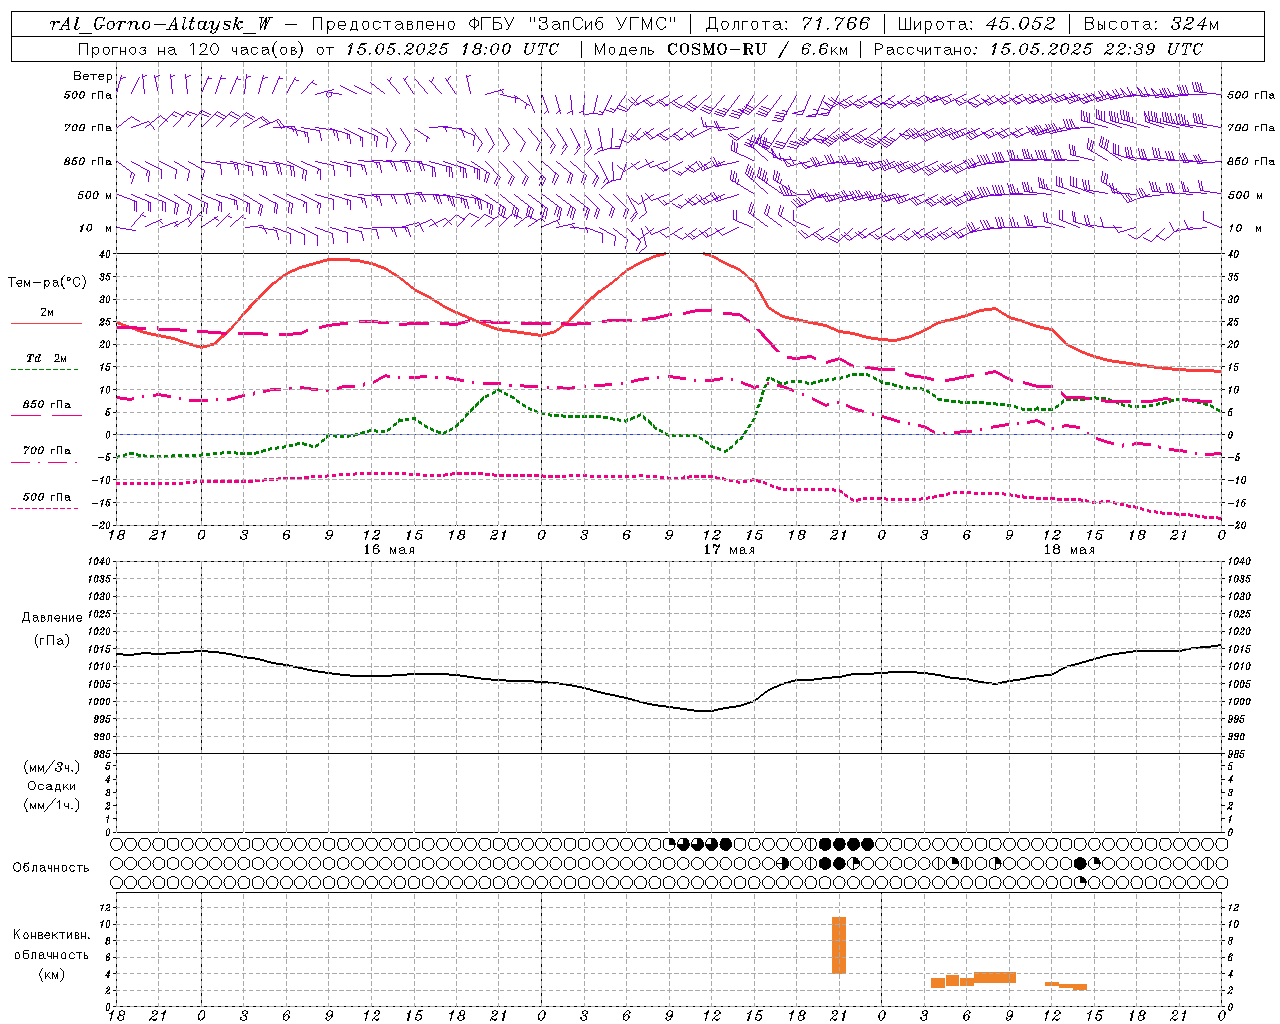
Task: Click the forecast start time 15.05.2025 18:00 UTC
Action: click(452, 49)
